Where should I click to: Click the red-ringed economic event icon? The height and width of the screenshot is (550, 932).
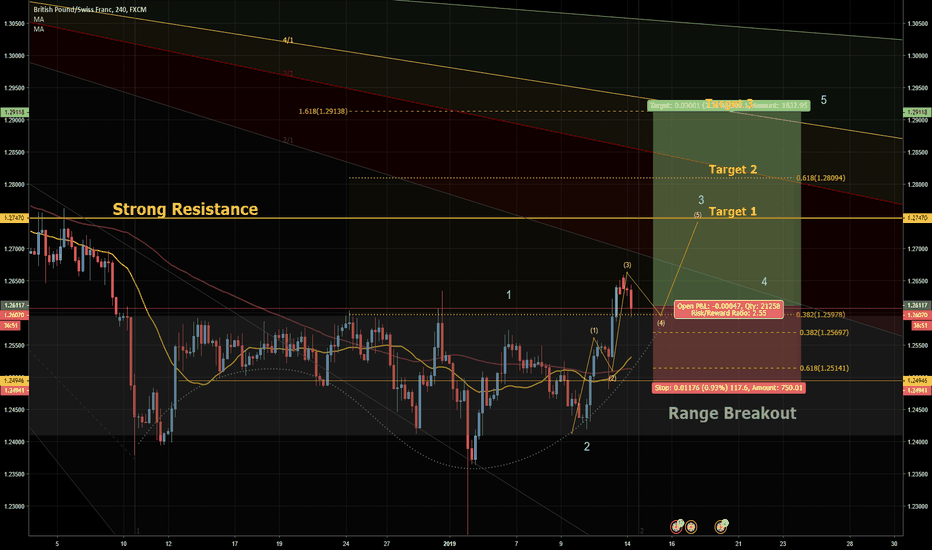click(676, 526)
